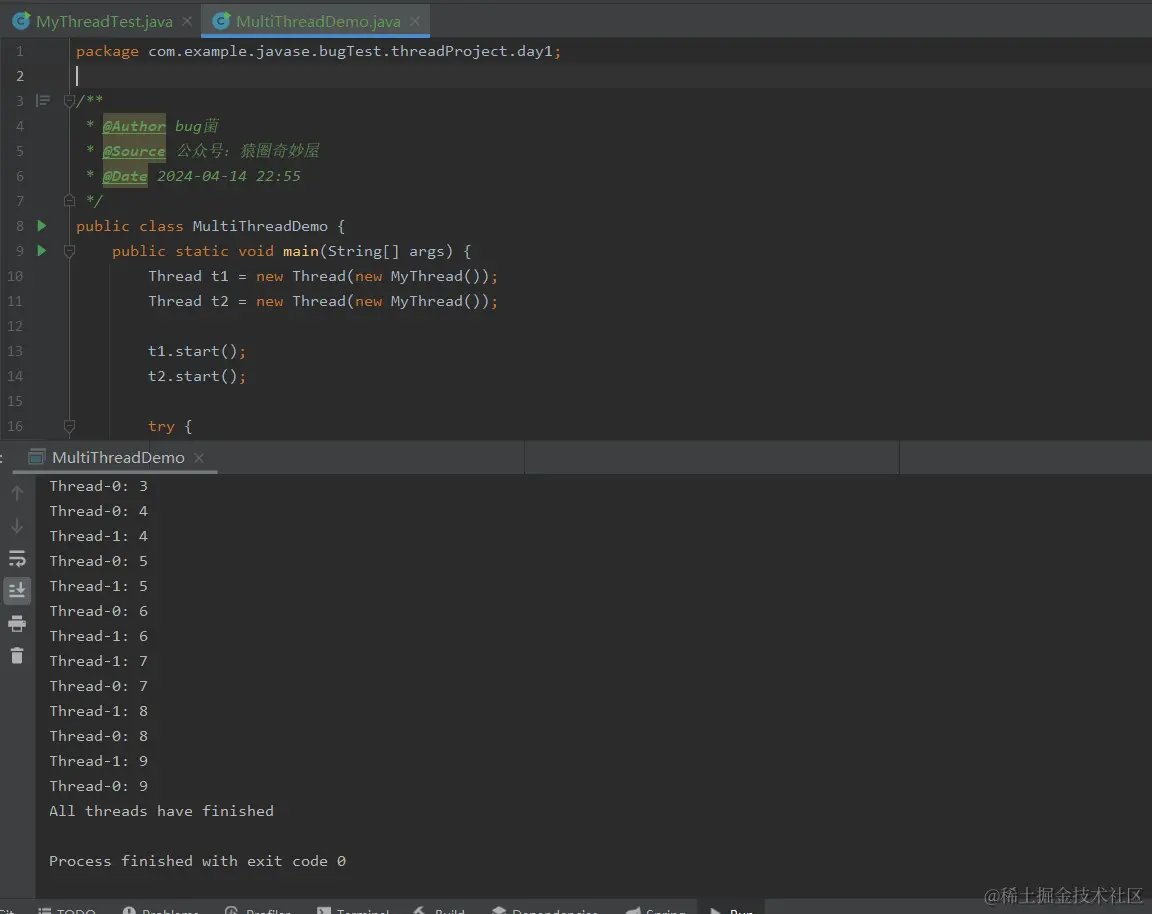Click console line 'Thread-0: 9'
The image size is (1152, 914).
(98, 785)
